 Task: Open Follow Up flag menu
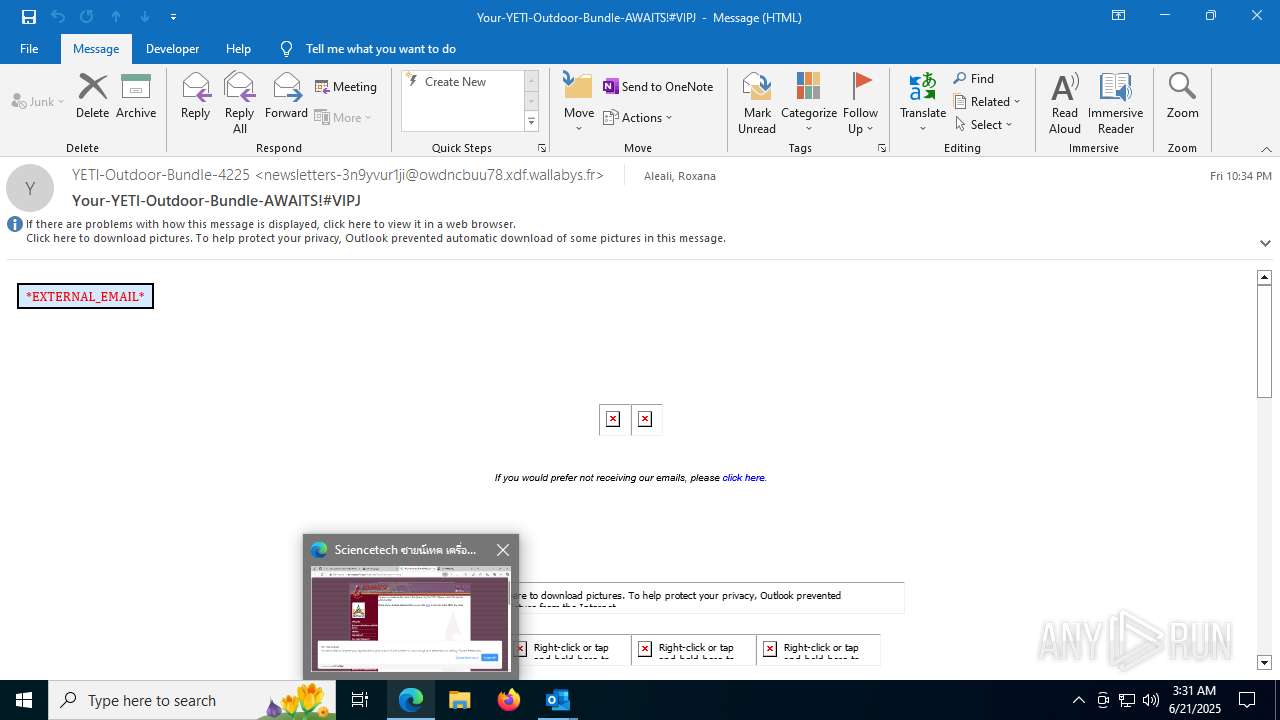point(860,103)
